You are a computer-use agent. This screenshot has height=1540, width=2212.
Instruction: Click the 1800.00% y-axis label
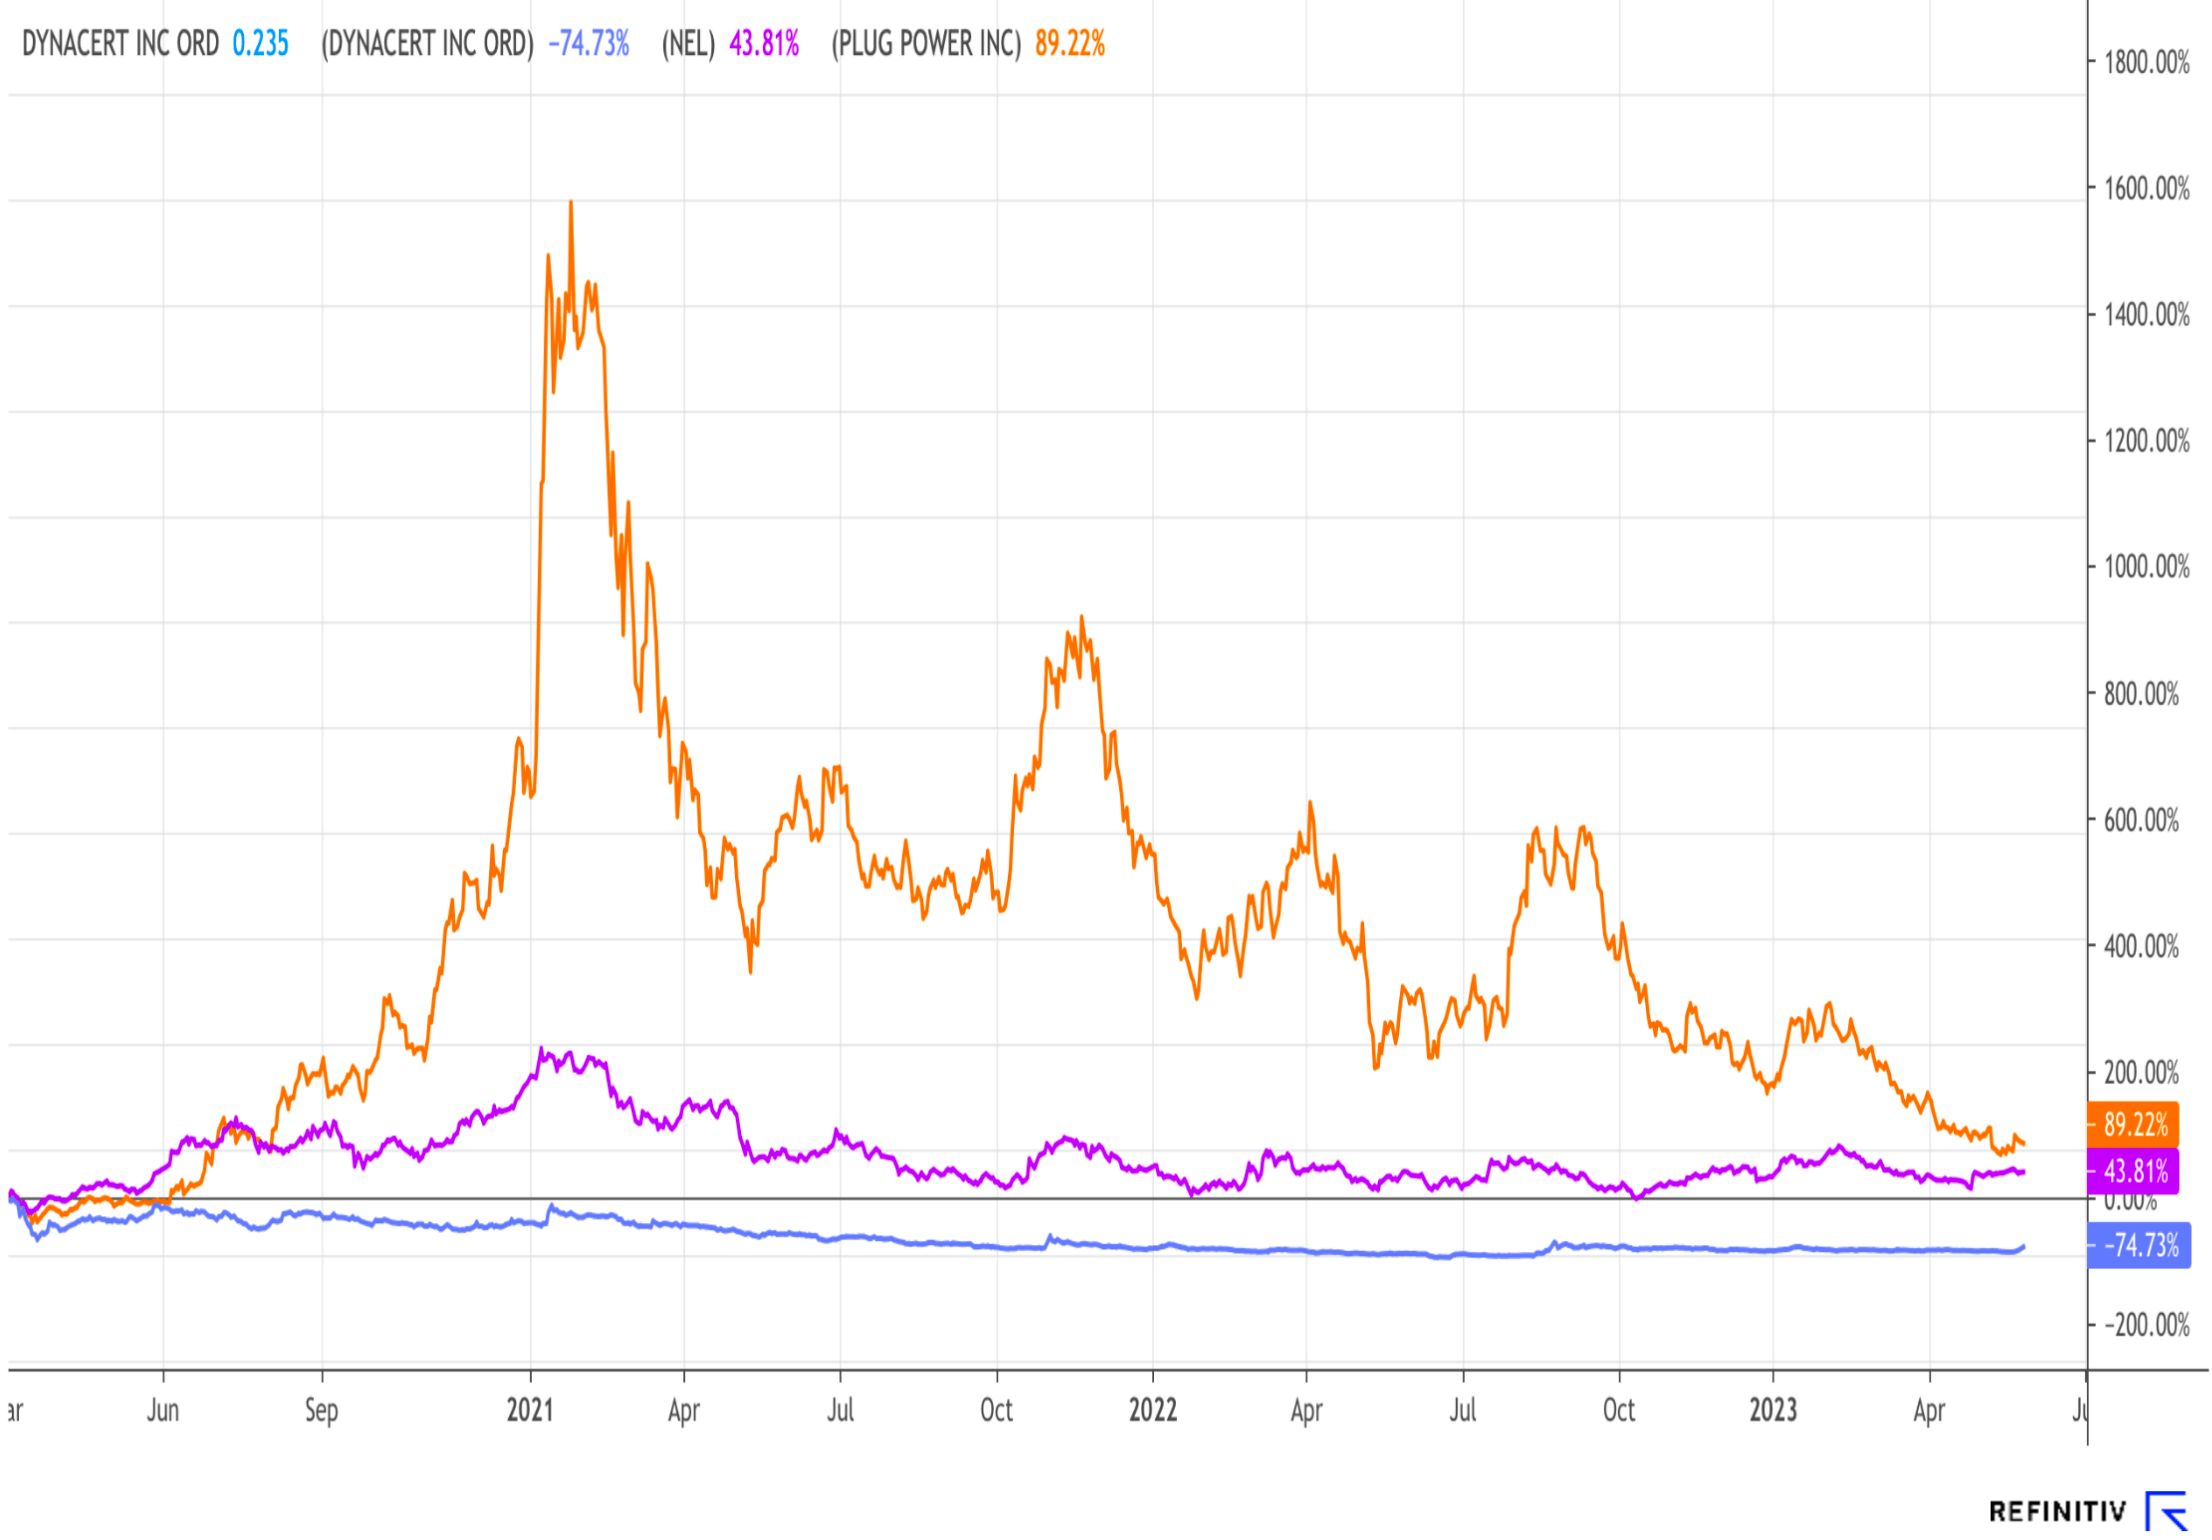[x=2146, y=62]
